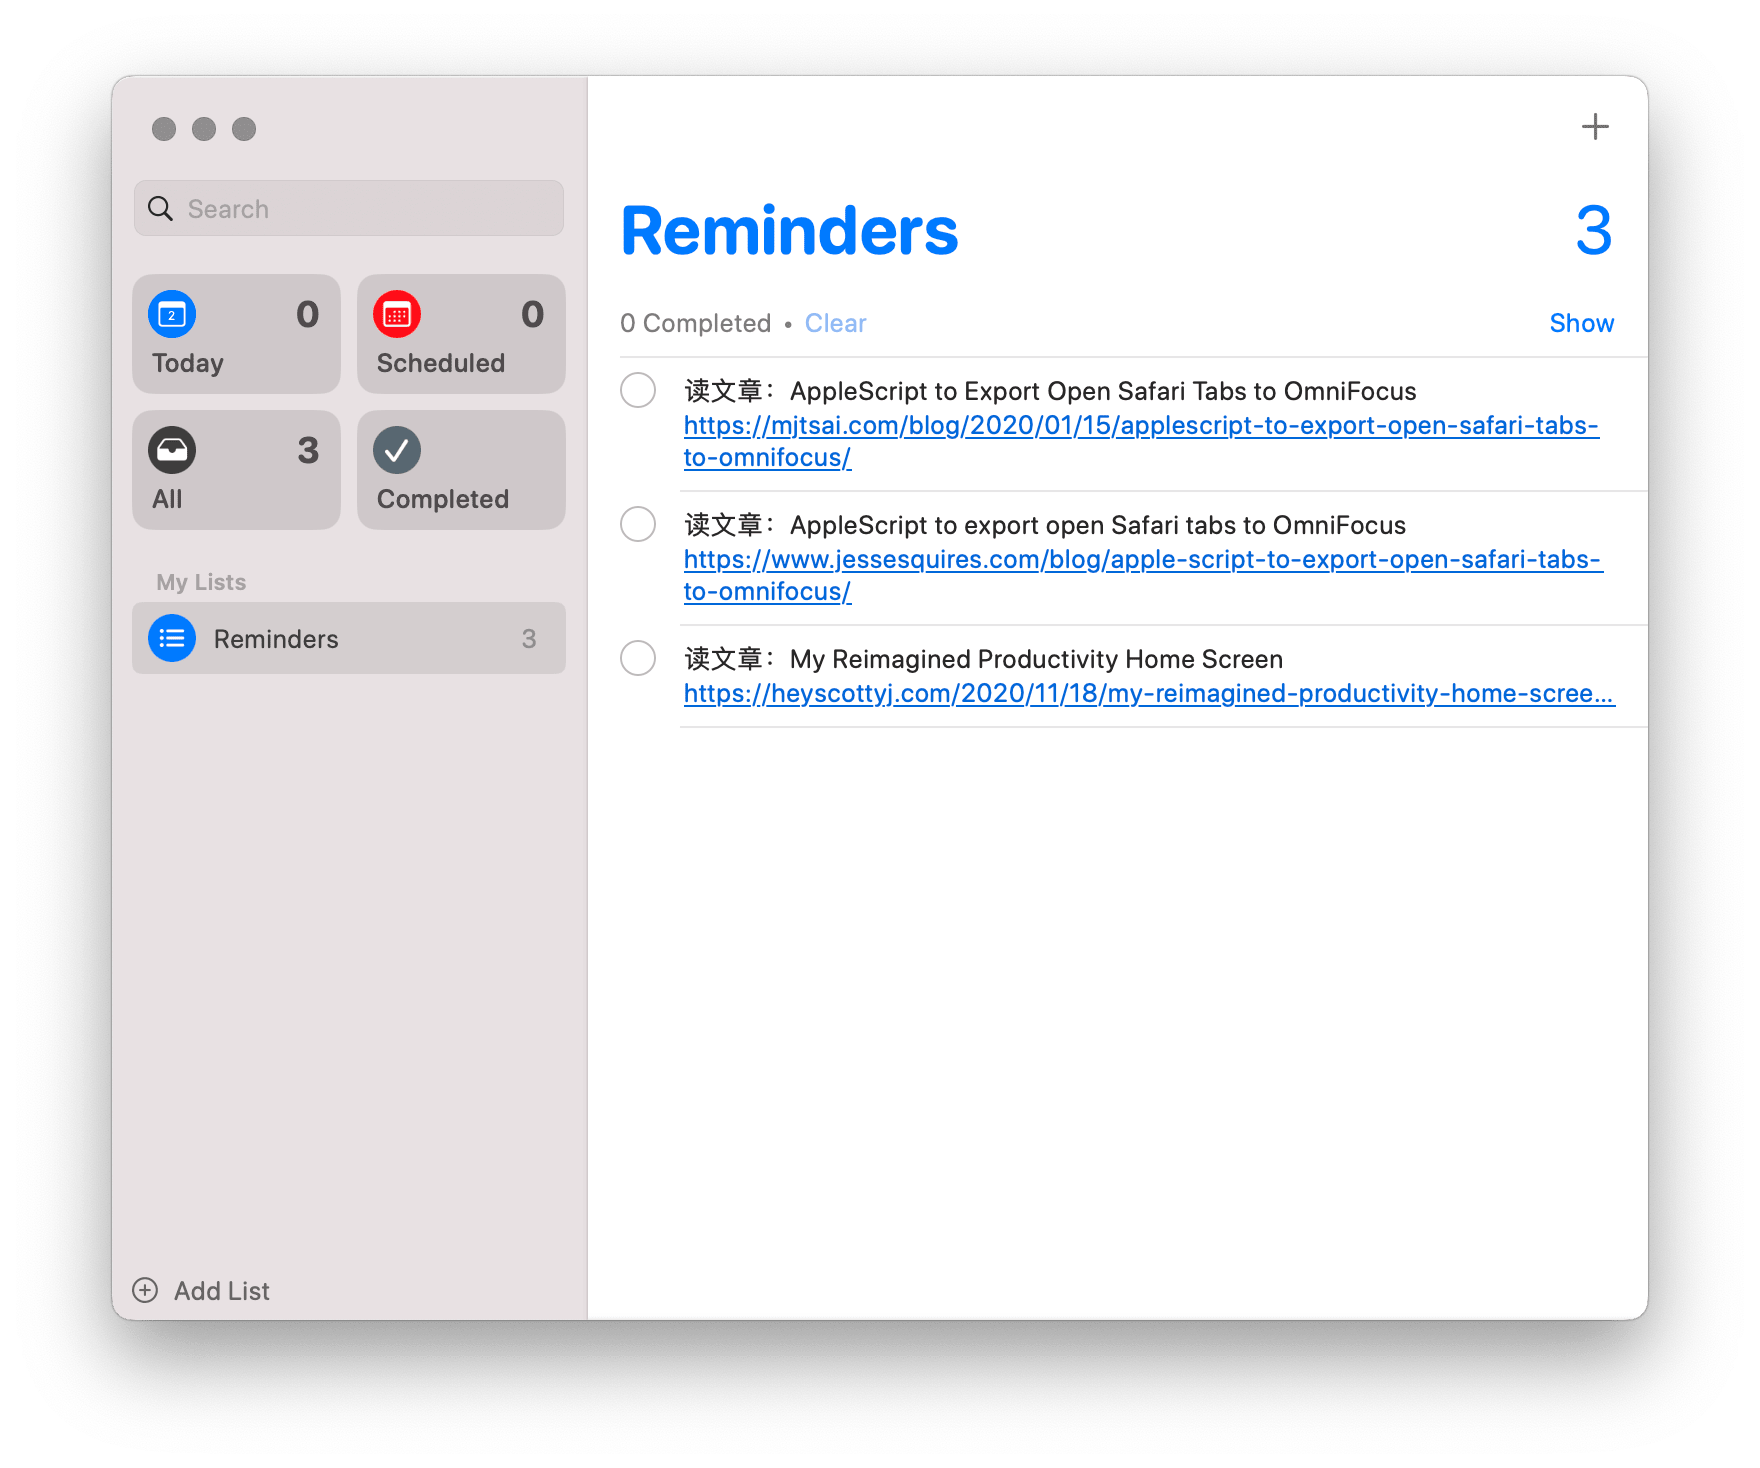Viewport: 1760px width, 1468px height.
Task: Open the mjtsai.com blog link
Action: pos(1141,441)
